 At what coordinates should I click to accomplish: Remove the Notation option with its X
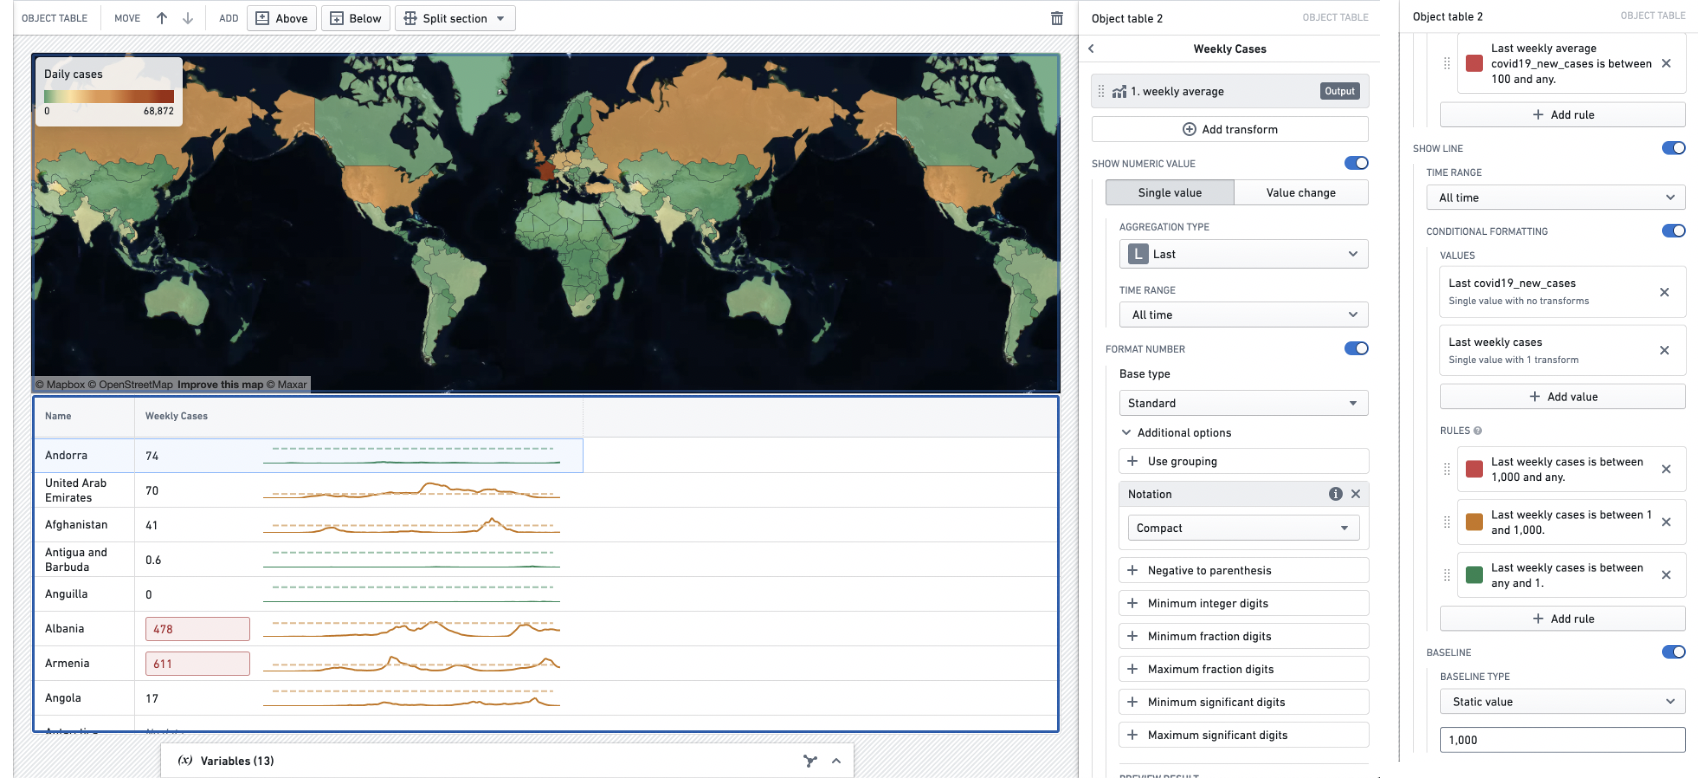[x=1356, y=494]
